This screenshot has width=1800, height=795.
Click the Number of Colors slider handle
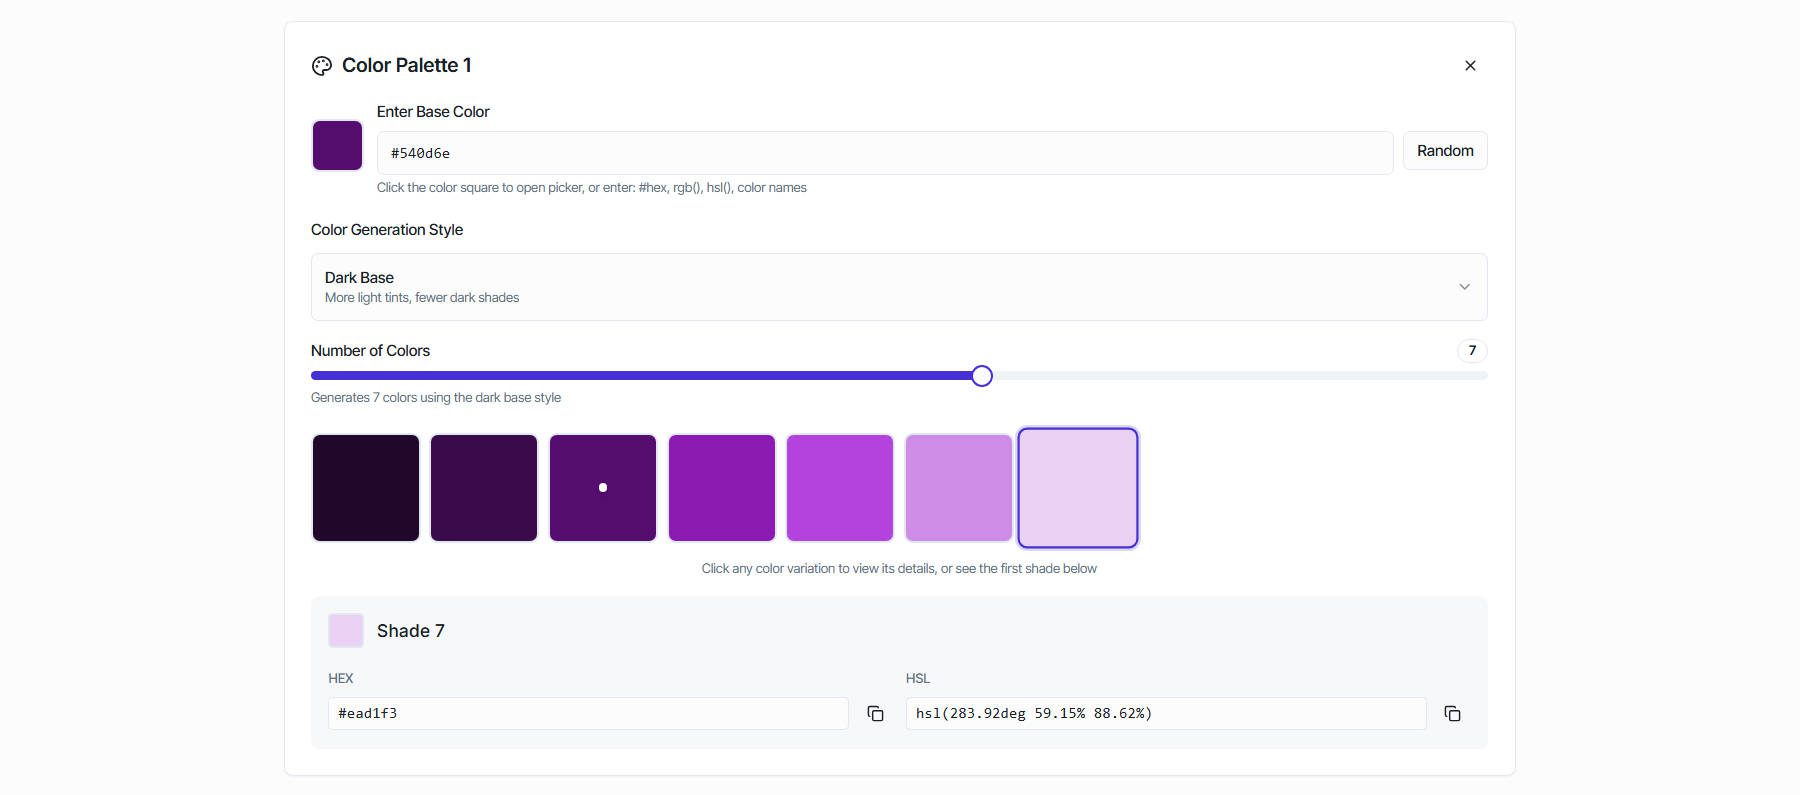coord(982,376)
